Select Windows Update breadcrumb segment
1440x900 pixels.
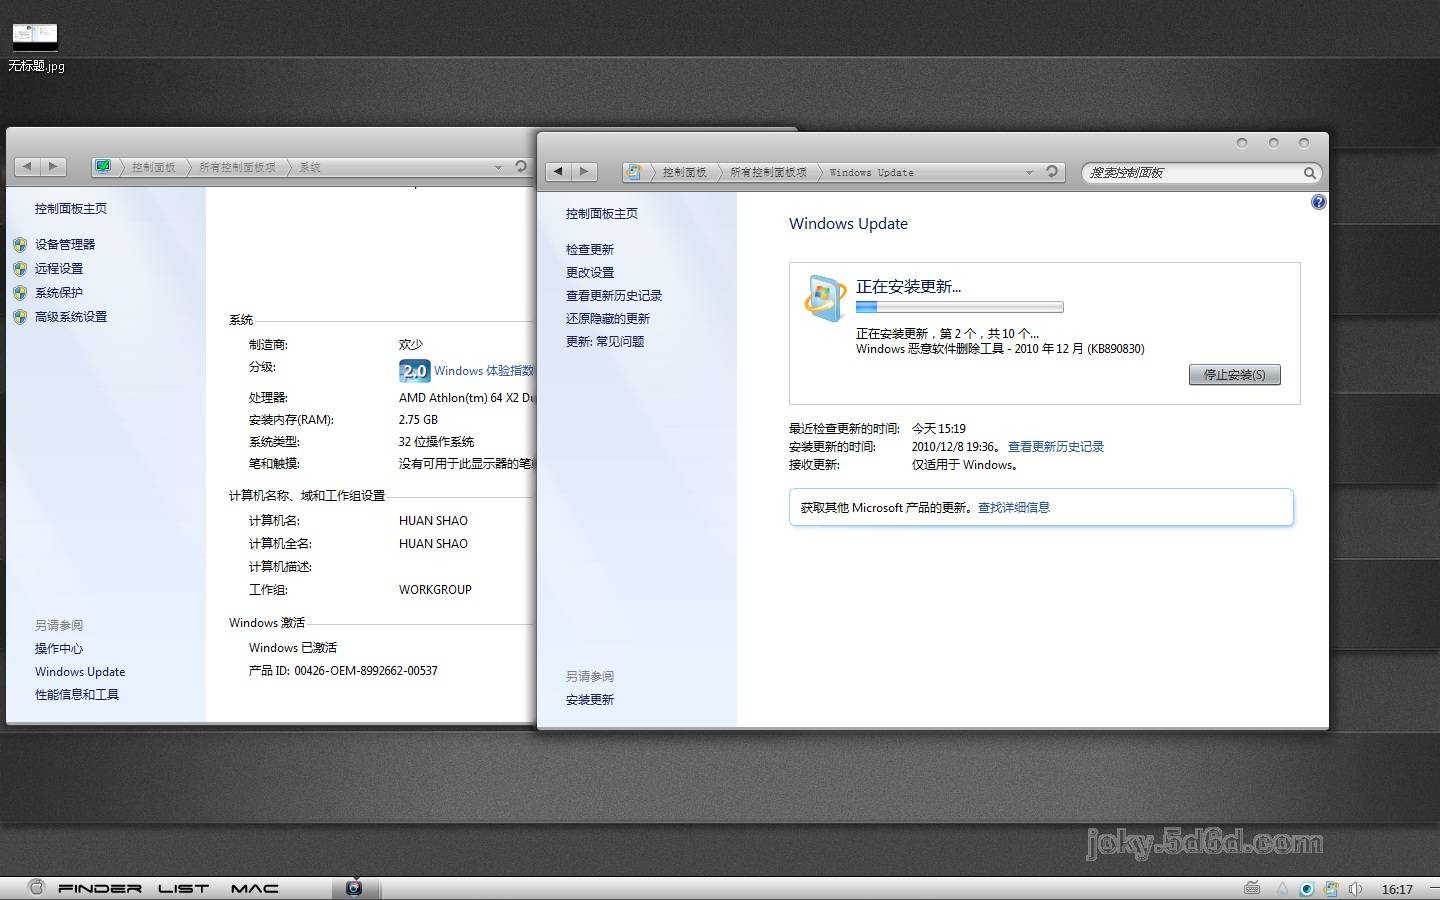pyautogui.click(x=872, y=173)
